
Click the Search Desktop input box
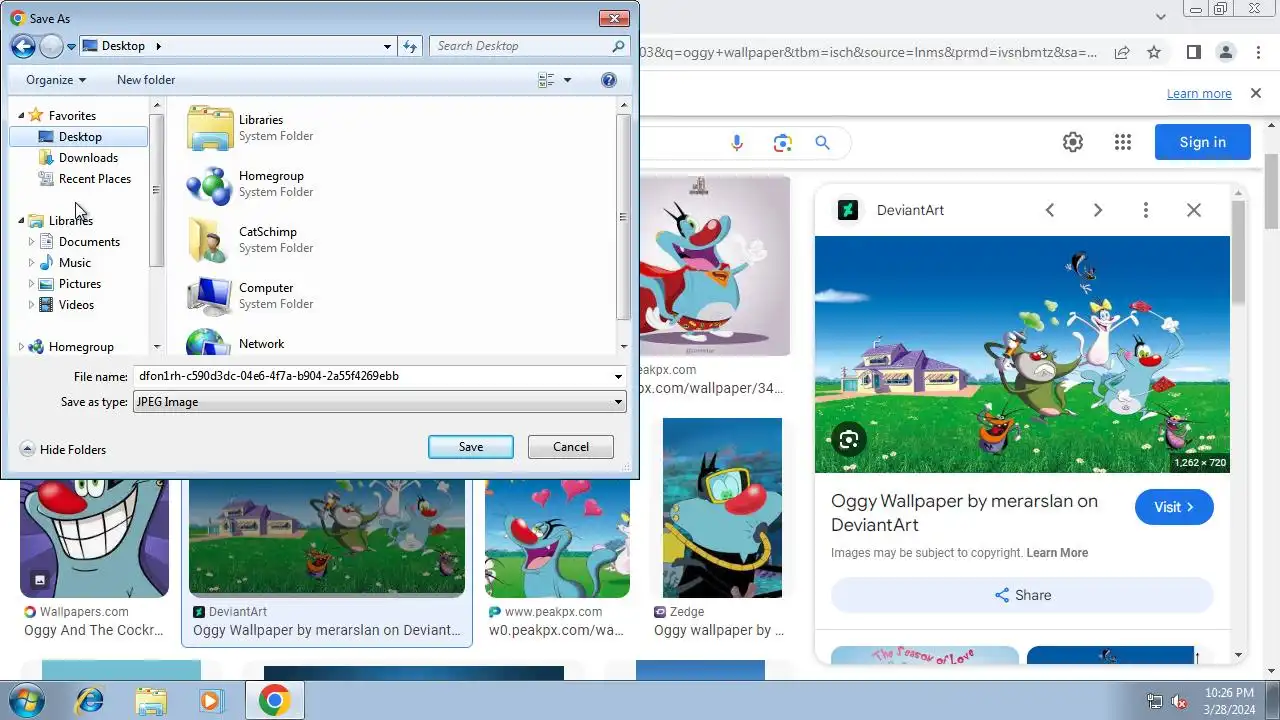tap(520, 46)
